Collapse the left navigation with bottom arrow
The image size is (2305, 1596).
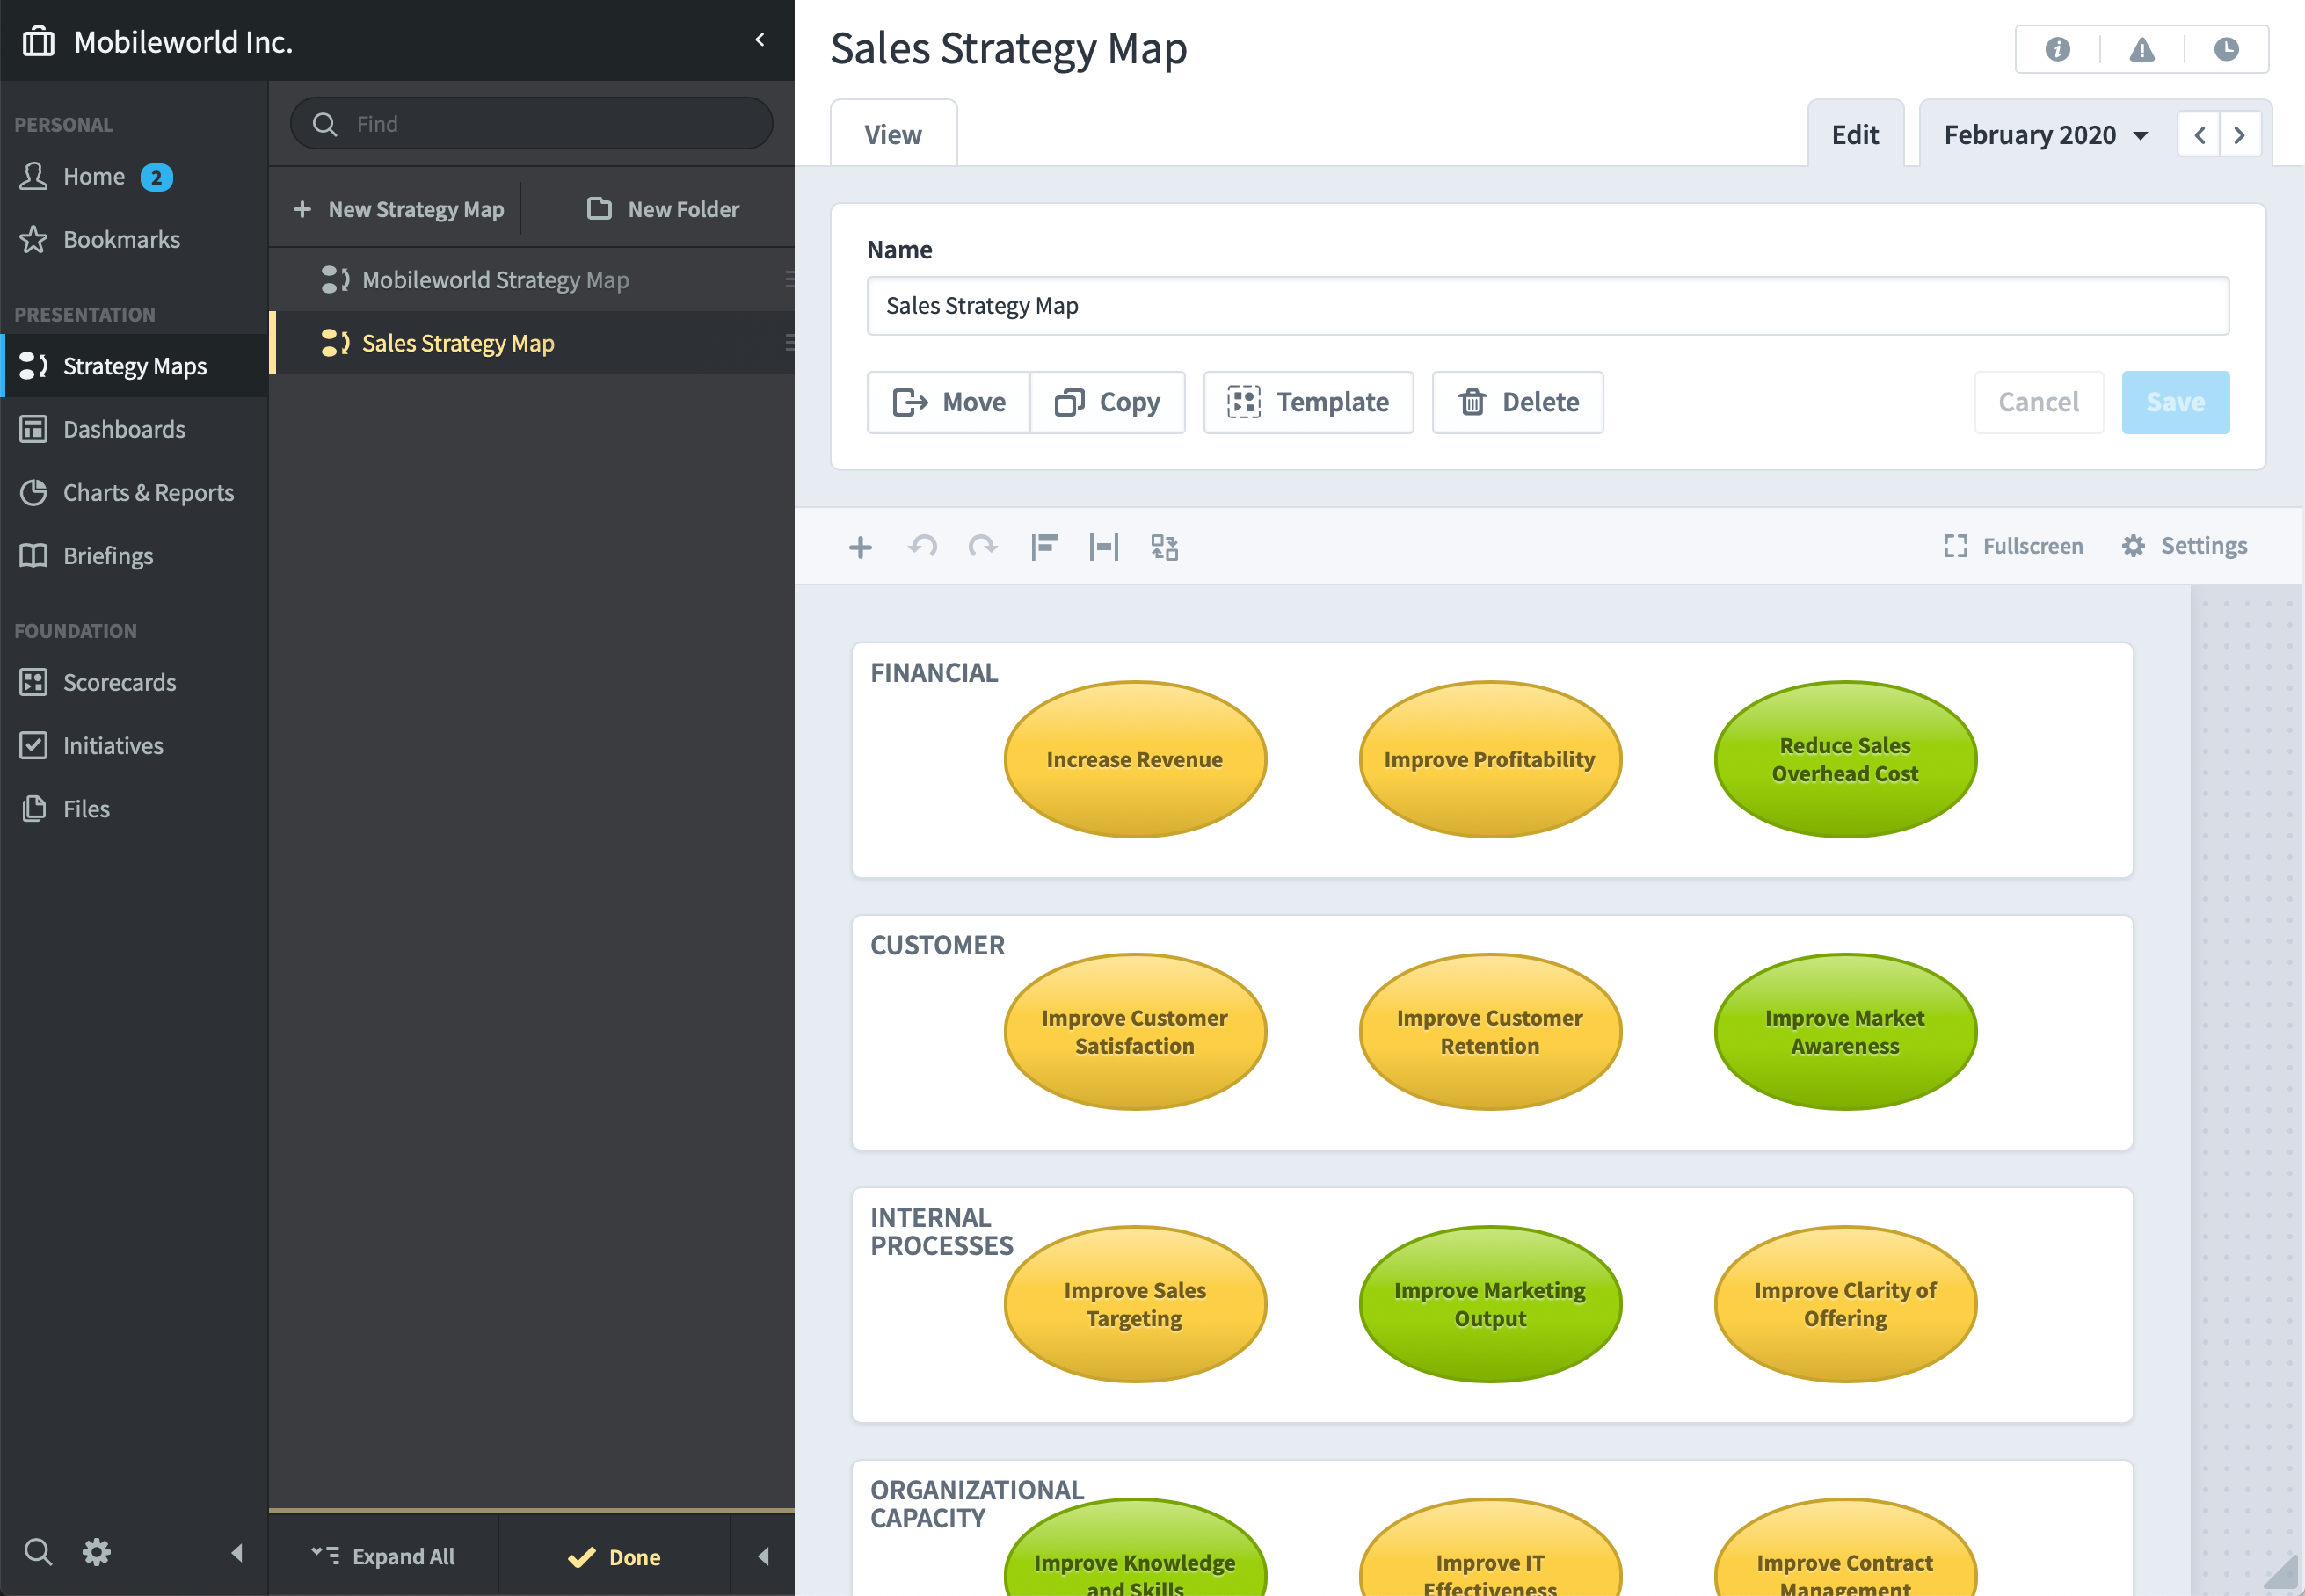coord(237,1553)
